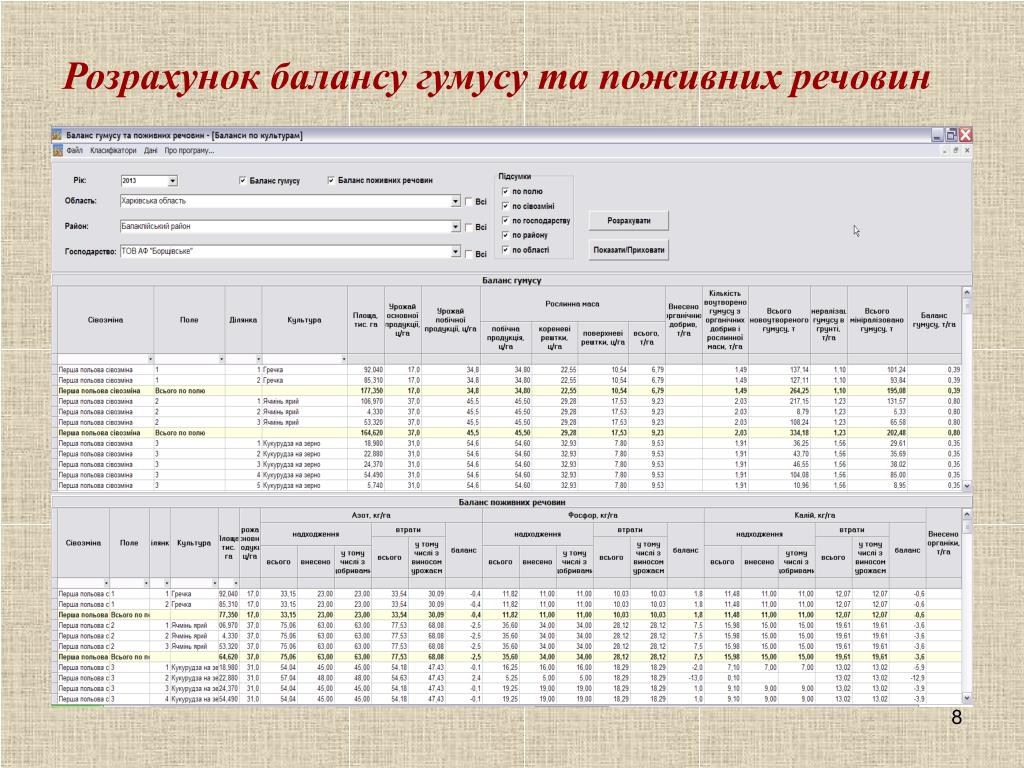The width and height of the screenshot is (1024, 768).
Task: Select the bold total cell 202,48
Action: coord(877,432)
